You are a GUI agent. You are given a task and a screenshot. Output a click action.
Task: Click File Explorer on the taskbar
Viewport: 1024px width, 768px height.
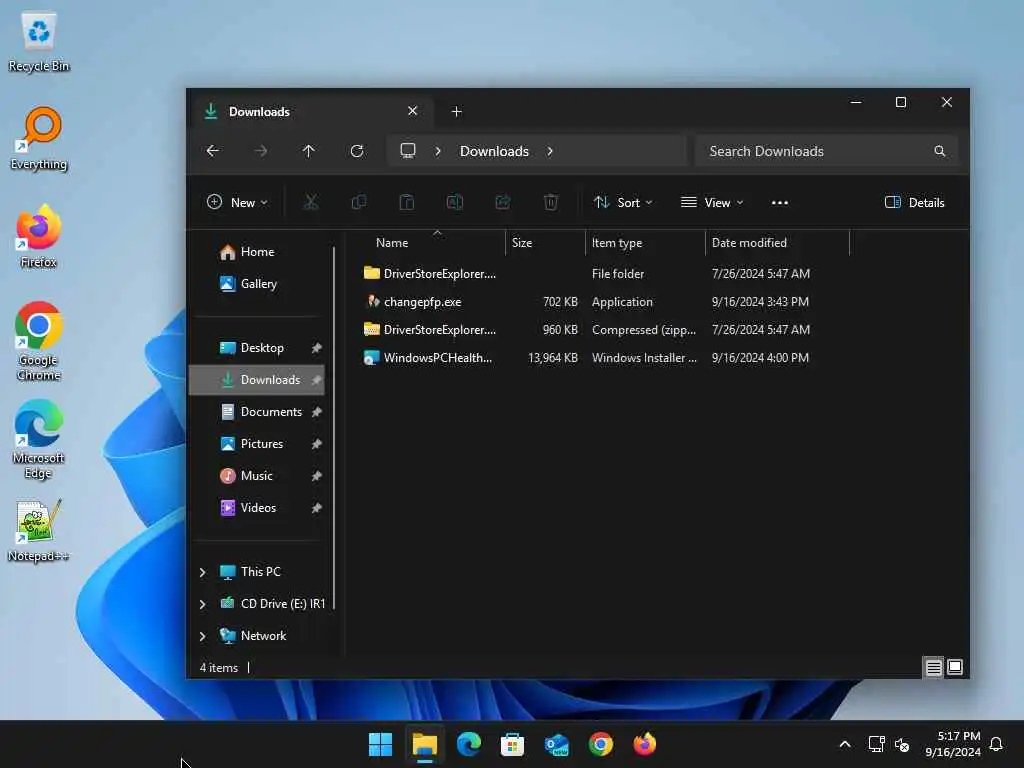tap(424, 744)
